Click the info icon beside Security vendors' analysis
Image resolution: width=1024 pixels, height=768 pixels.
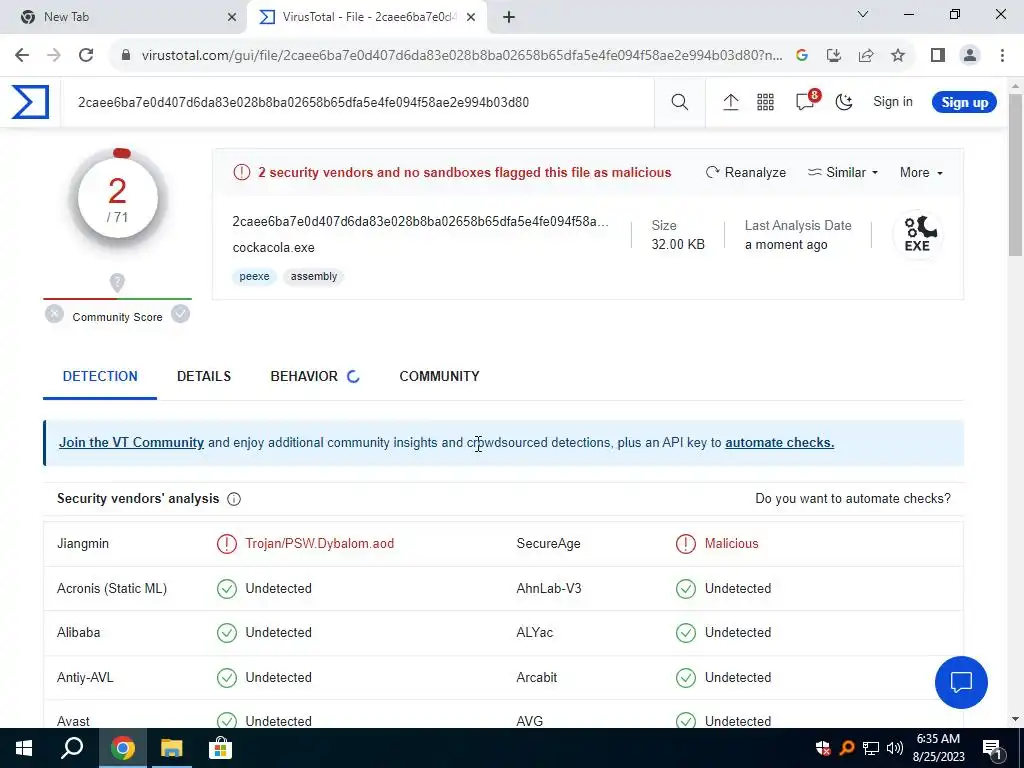tap(234, 499)
